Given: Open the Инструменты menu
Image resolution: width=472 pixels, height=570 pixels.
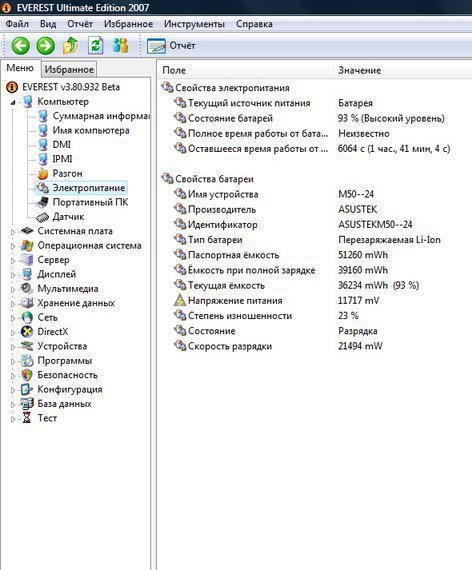Looking at the screenshot, I should (194, 24).
